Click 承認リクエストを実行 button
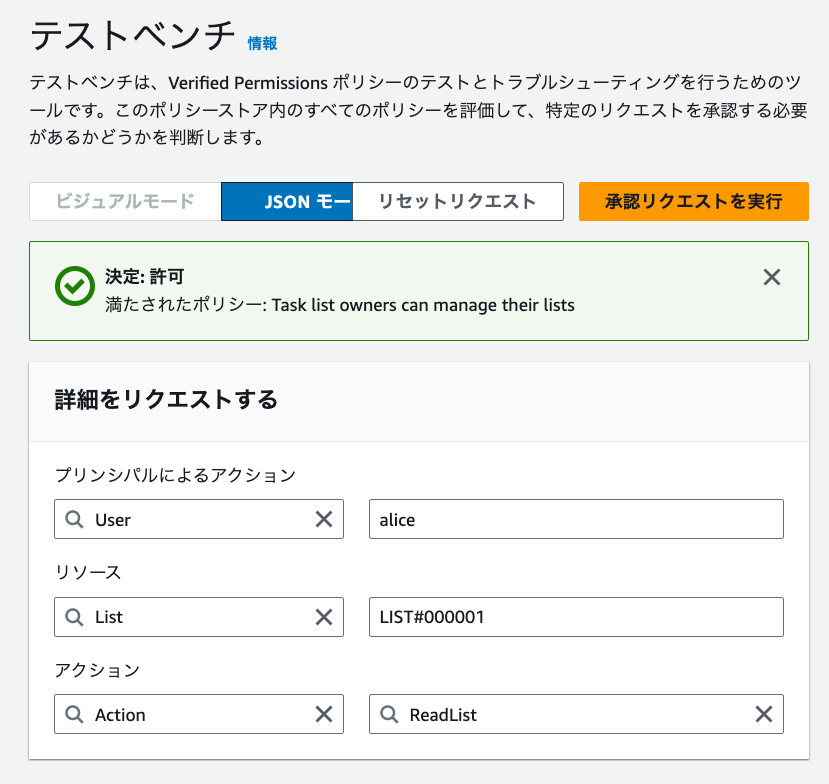Viewport: 829px width, 784px height. pos(693,201)
